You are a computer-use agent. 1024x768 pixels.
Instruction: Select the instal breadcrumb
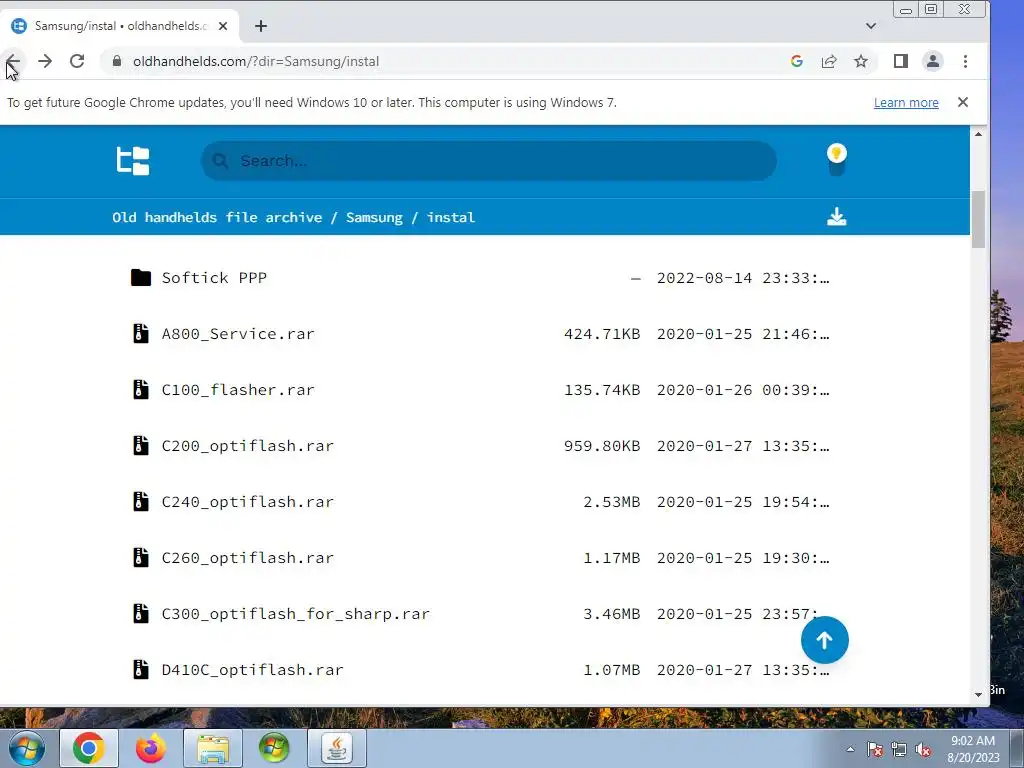tap(451, 217)
